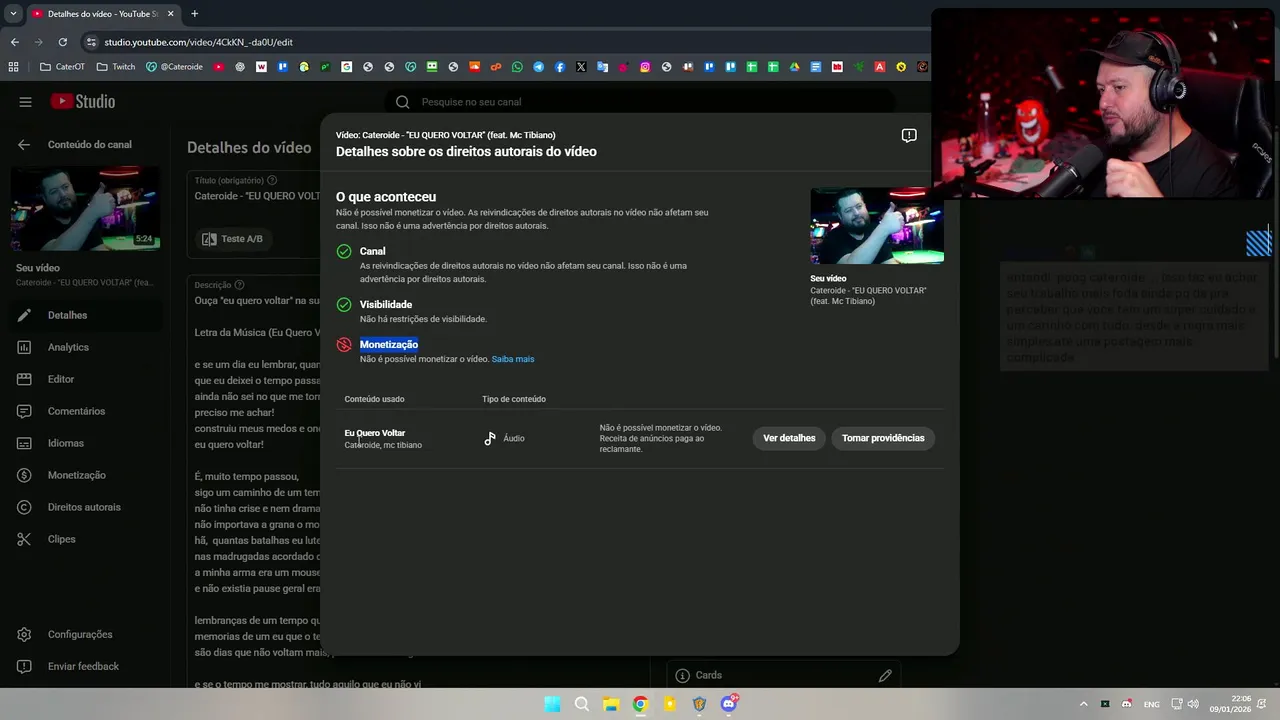Image resolution: width=1280 pixels, height=720 pixels.
Task: Click the Título help question icon
Action: tap(272, 181)
